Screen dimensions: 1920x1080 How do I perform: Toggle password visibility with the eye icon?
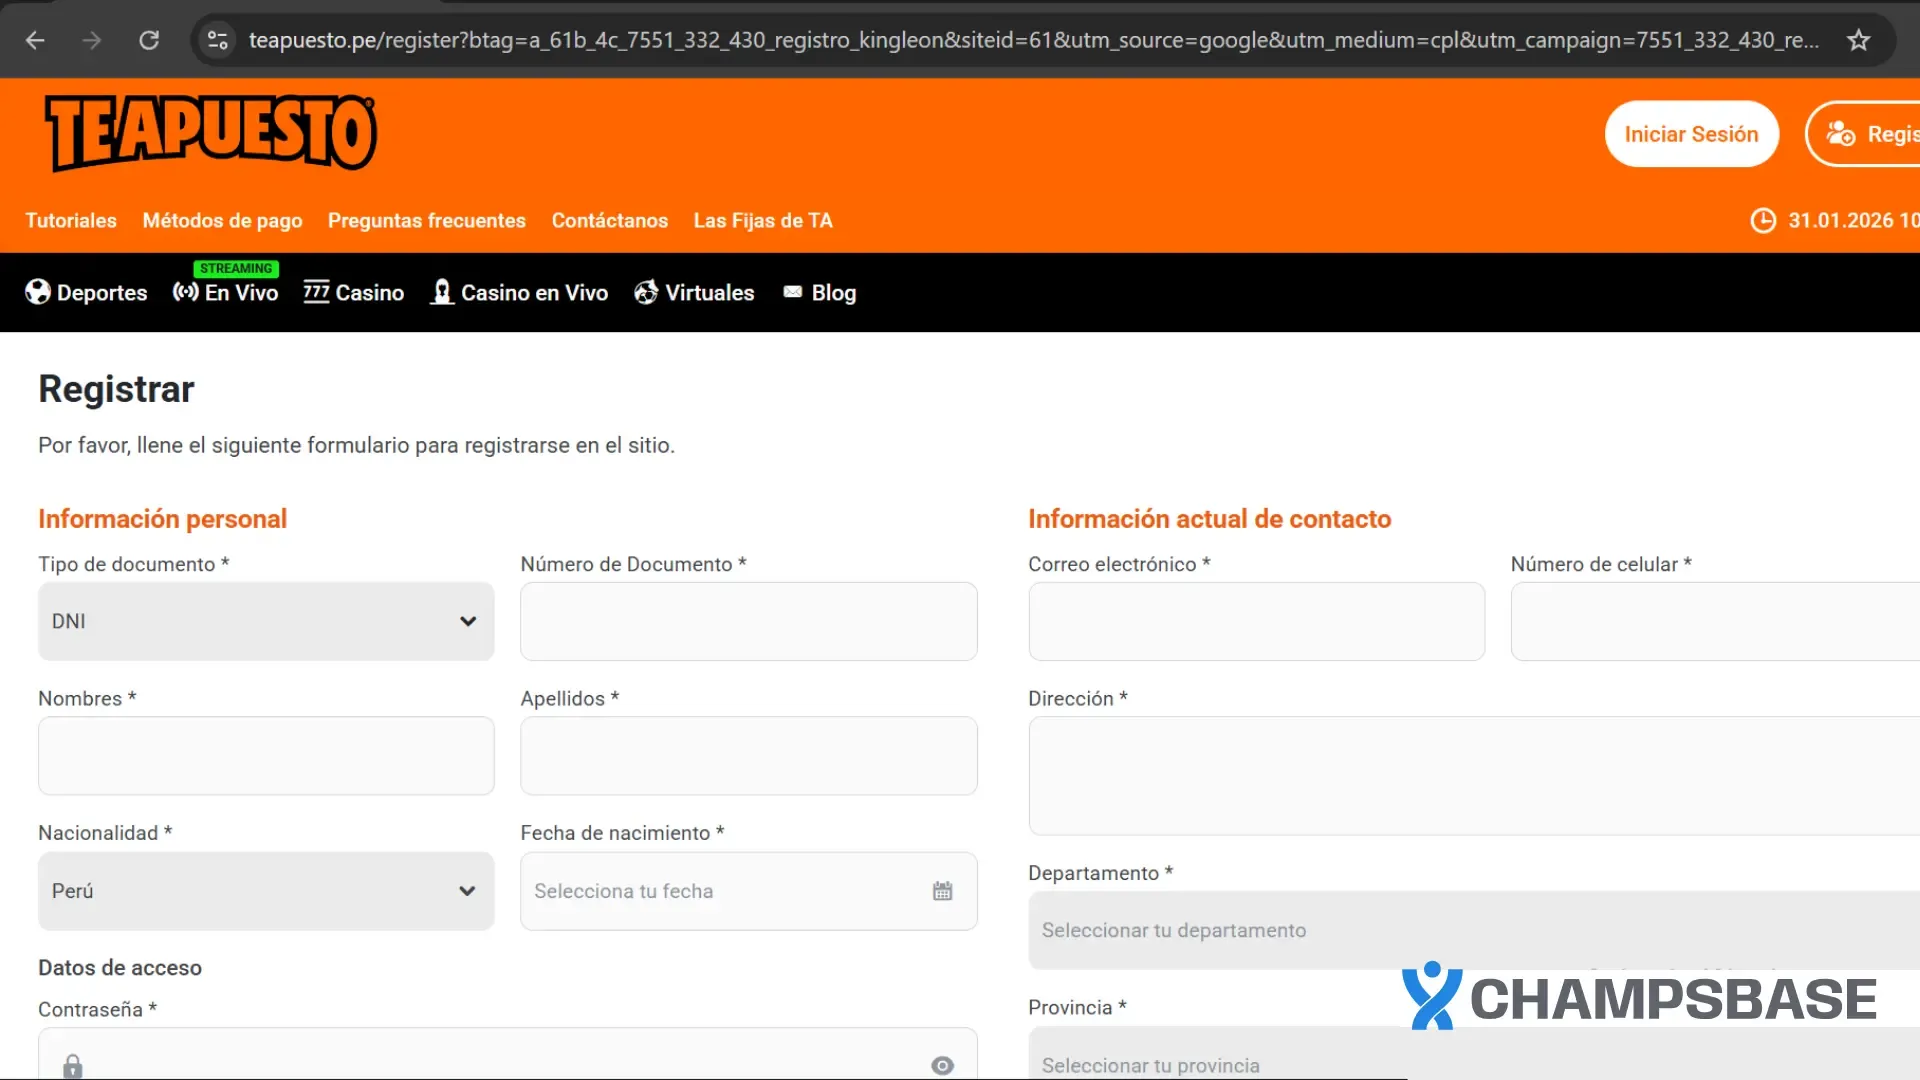[x=941, y=1066]
